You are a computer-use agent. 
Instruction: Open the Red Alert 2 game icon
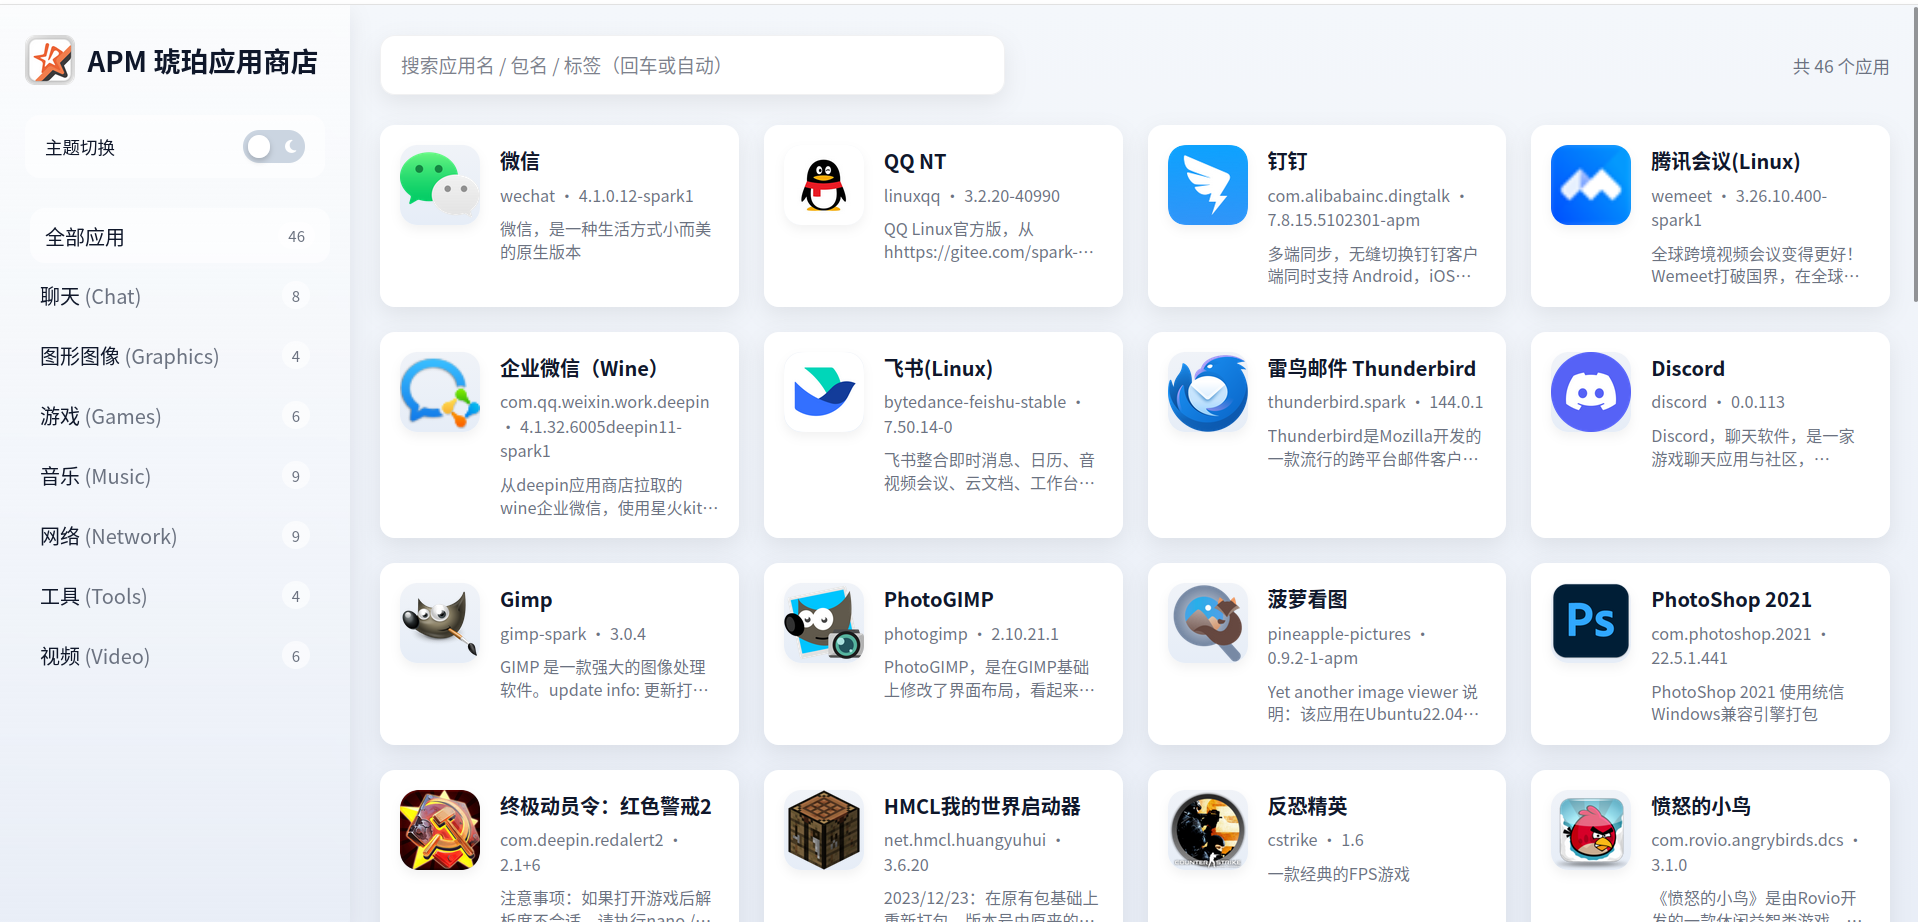pos(440,830)
